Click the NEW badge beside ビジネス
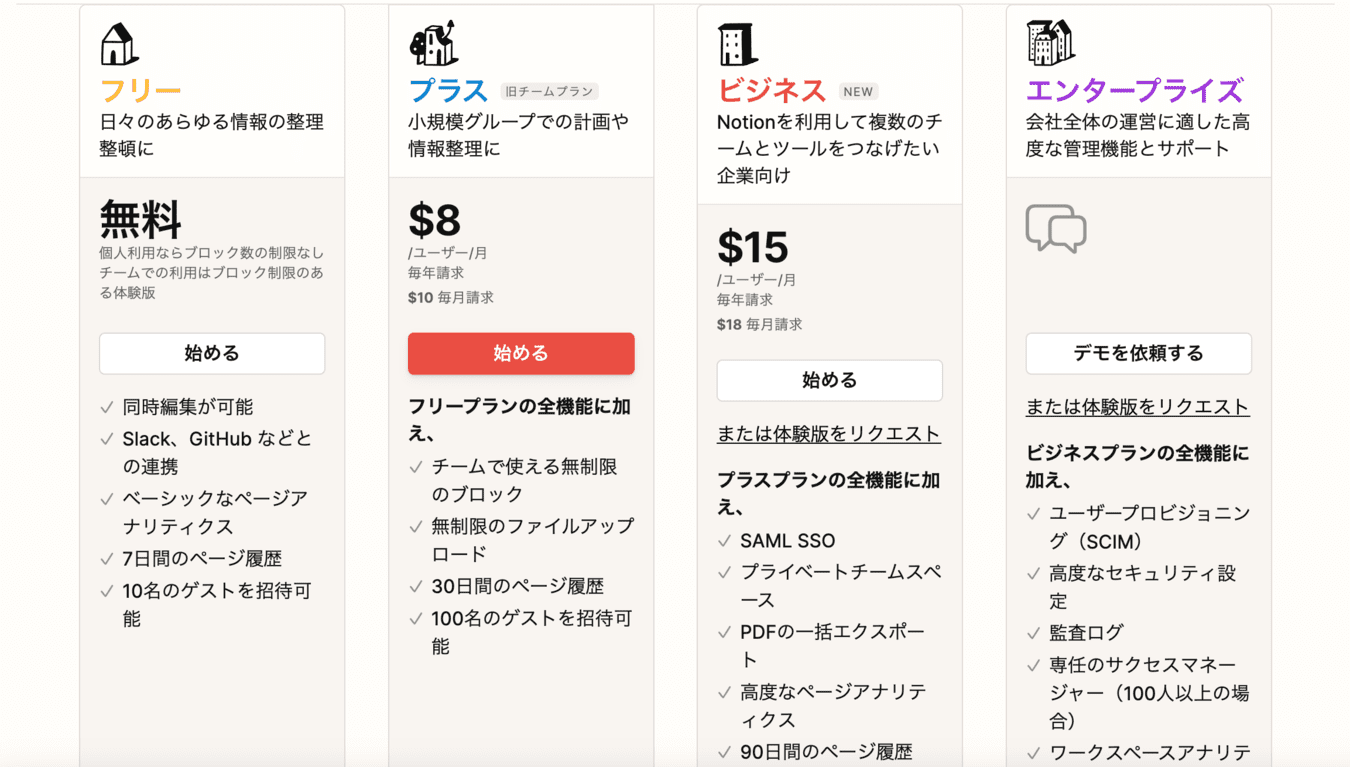 (x=858, y=92)
